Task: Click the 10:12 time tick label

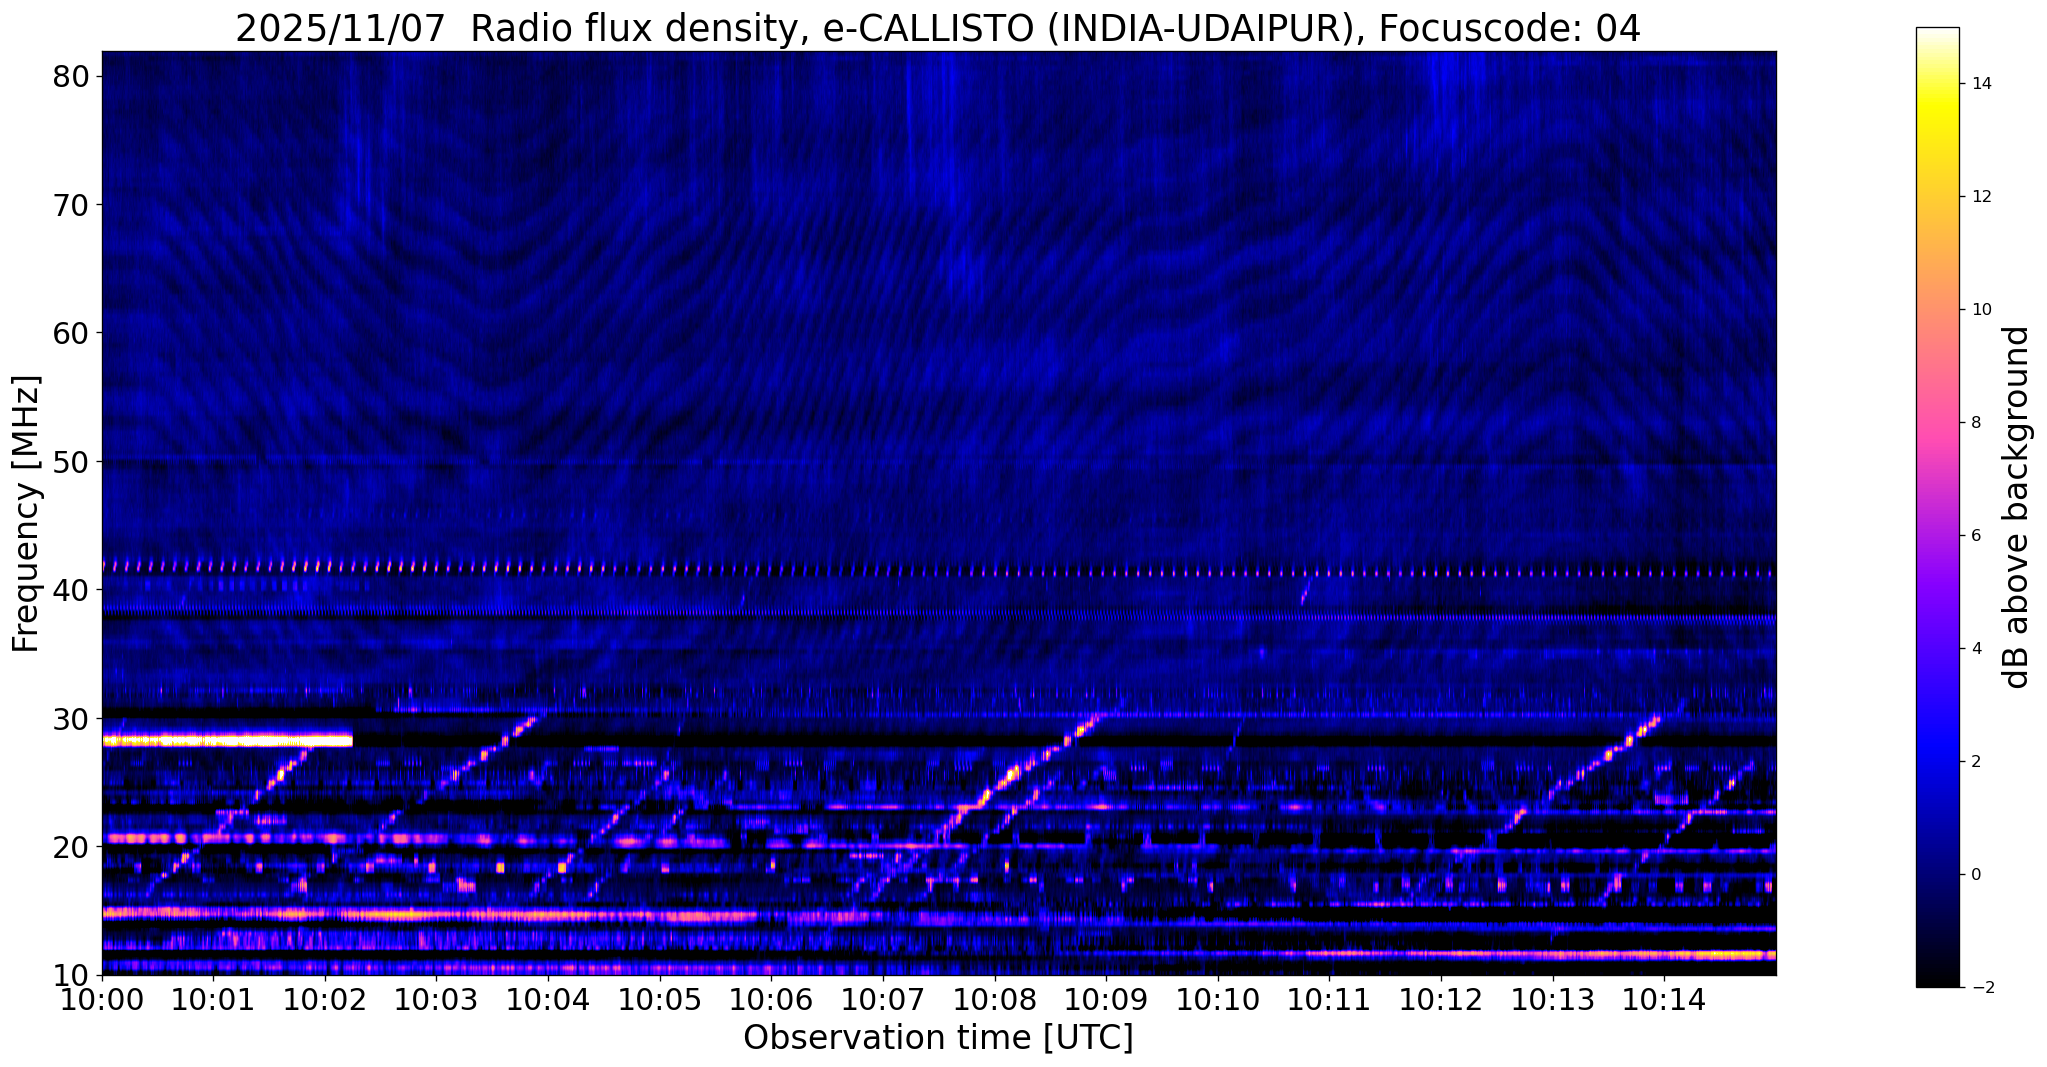Action: point(1441,1000)
